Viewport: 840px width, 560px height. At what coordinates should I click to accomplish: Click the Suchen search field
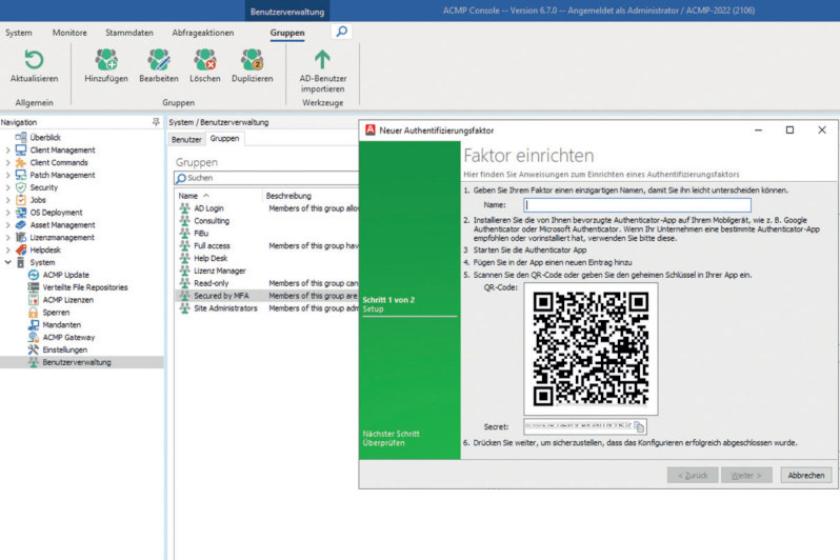(266, 178)
